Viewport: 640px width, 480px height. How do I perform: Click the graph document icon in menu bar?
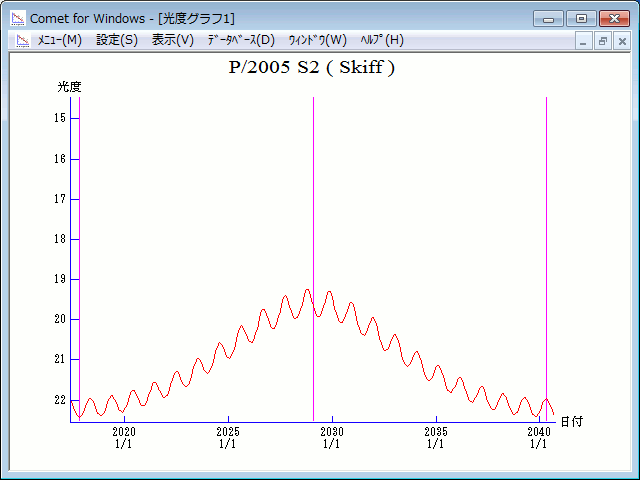pos(20,40)
